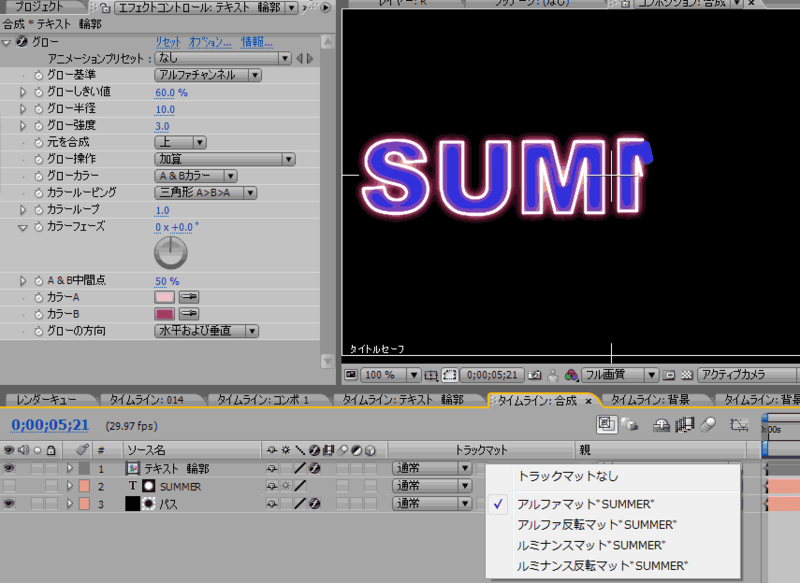This screenshot has width=800, height=583.
Task: Enable motion blur for all layers
Action: click(706, 425)
